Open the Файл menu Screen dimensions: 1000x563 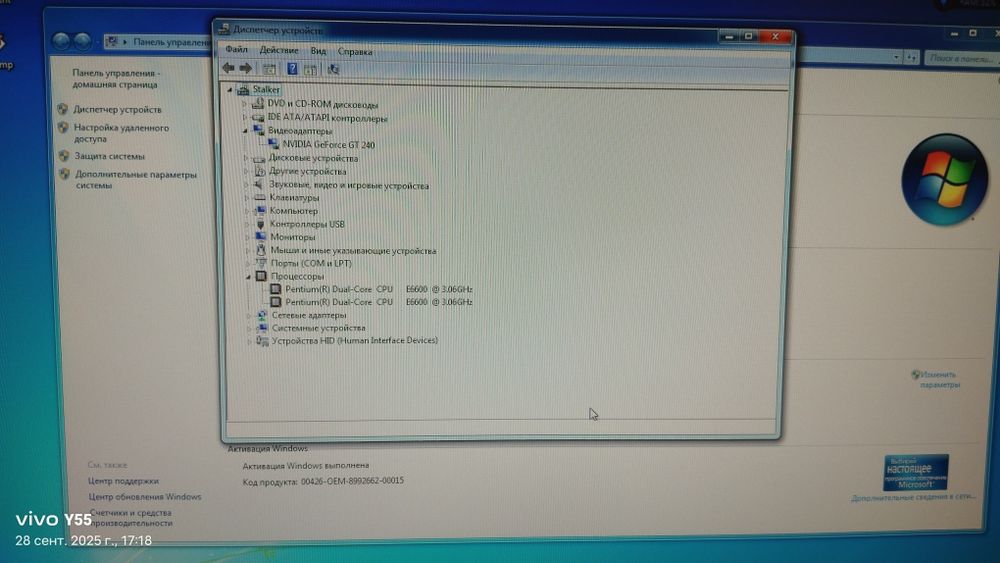pyautogui.click(x=236, y=49)
